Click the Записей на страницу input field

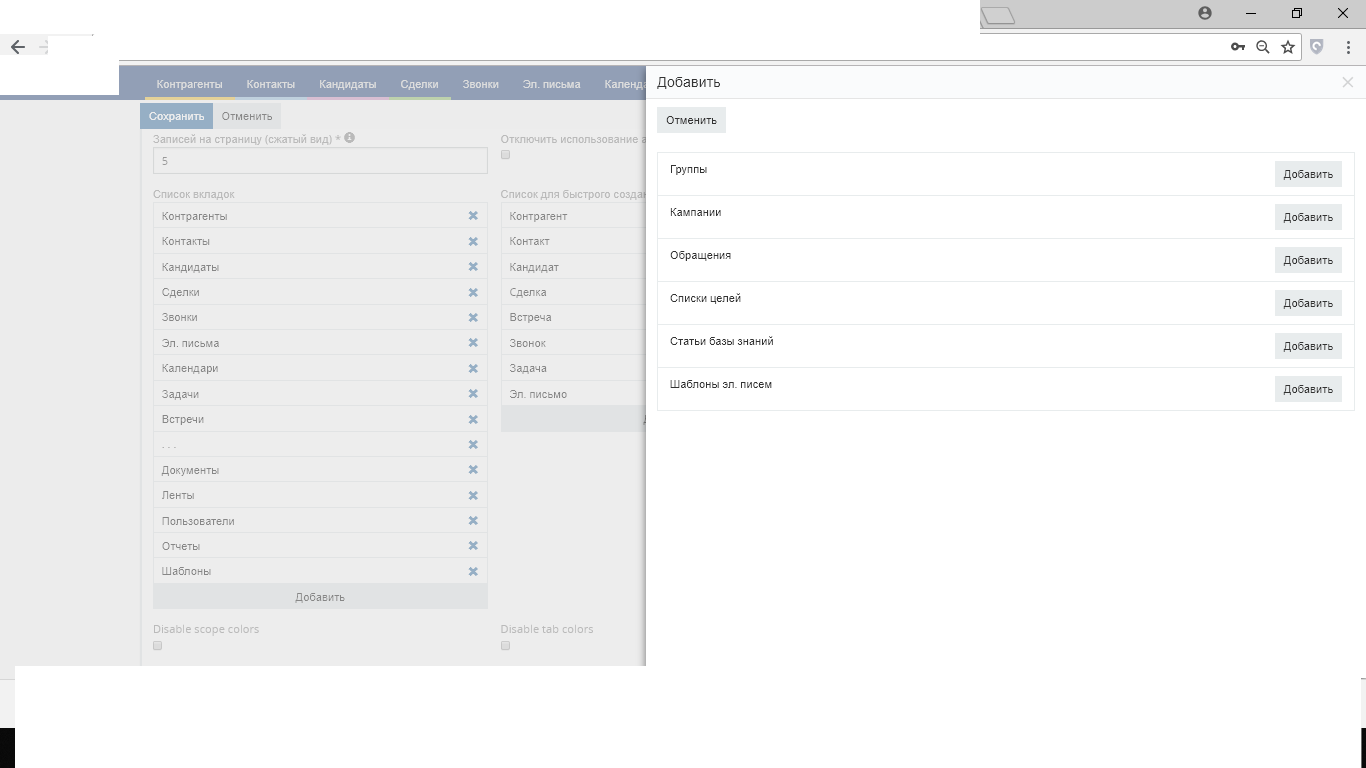(x=320, y=161)
